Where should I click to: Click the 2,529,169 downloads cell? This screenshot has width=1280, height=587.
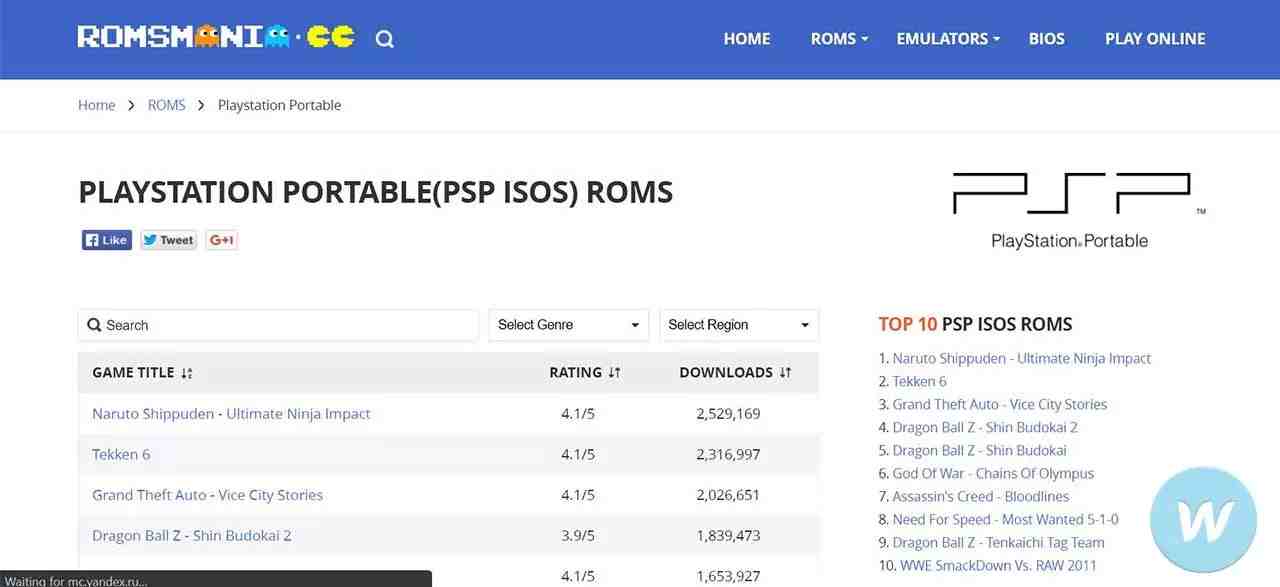tap(728, 414)
